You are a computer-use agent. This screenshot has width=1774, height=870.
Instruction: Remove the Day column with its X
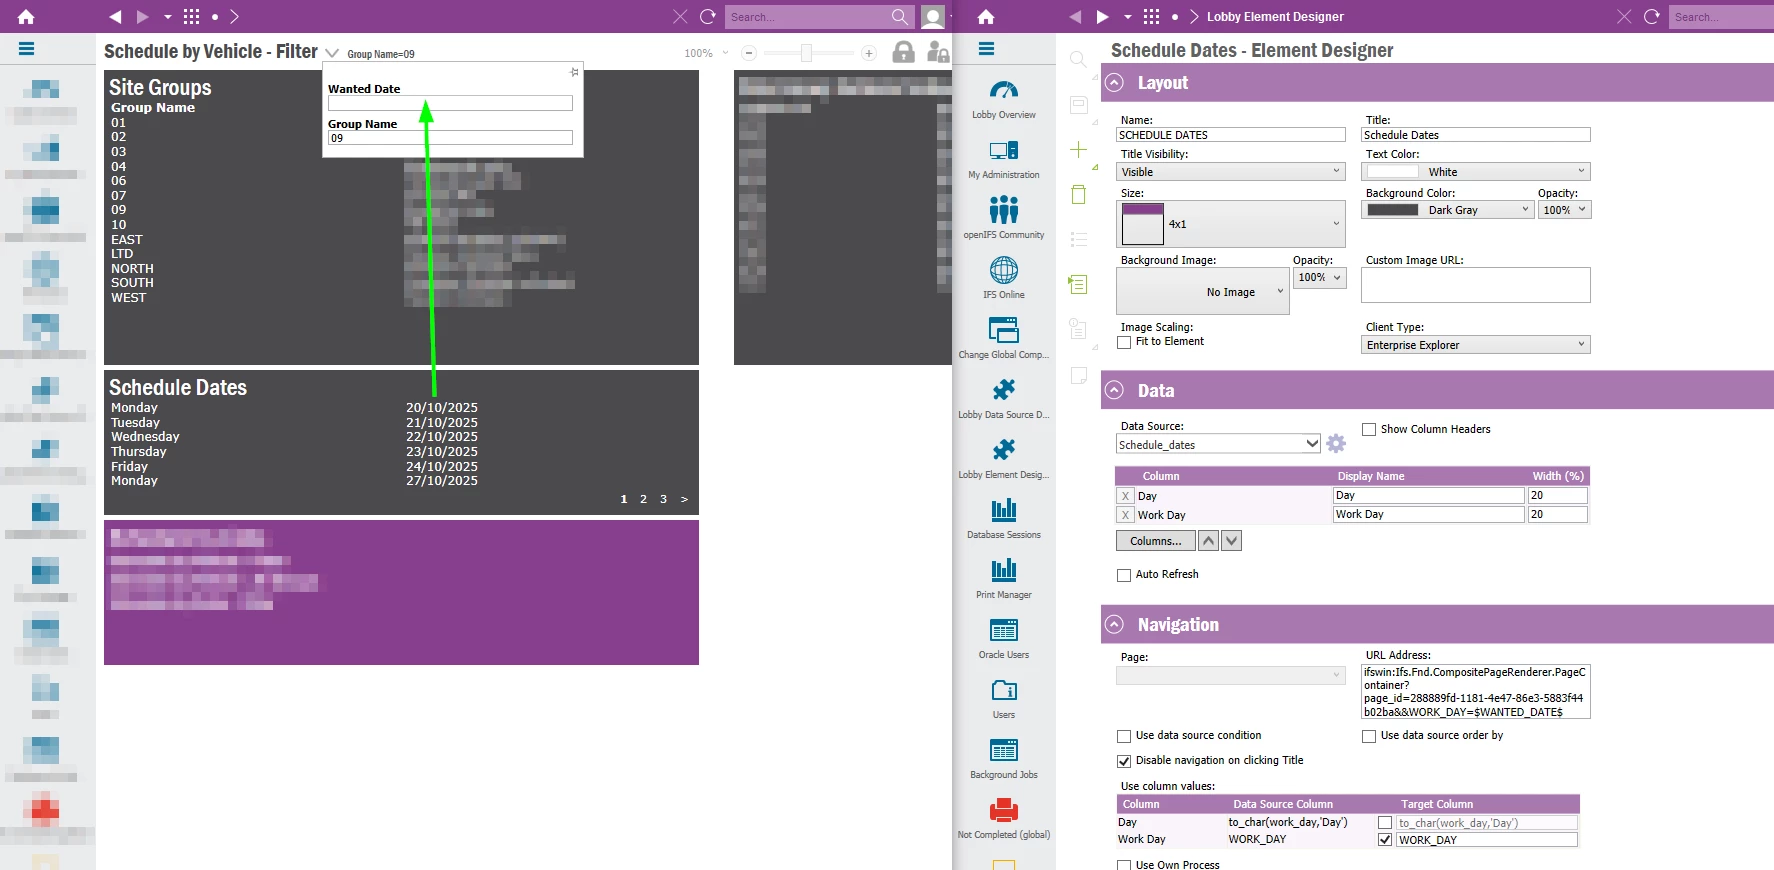coord(1125,496)
